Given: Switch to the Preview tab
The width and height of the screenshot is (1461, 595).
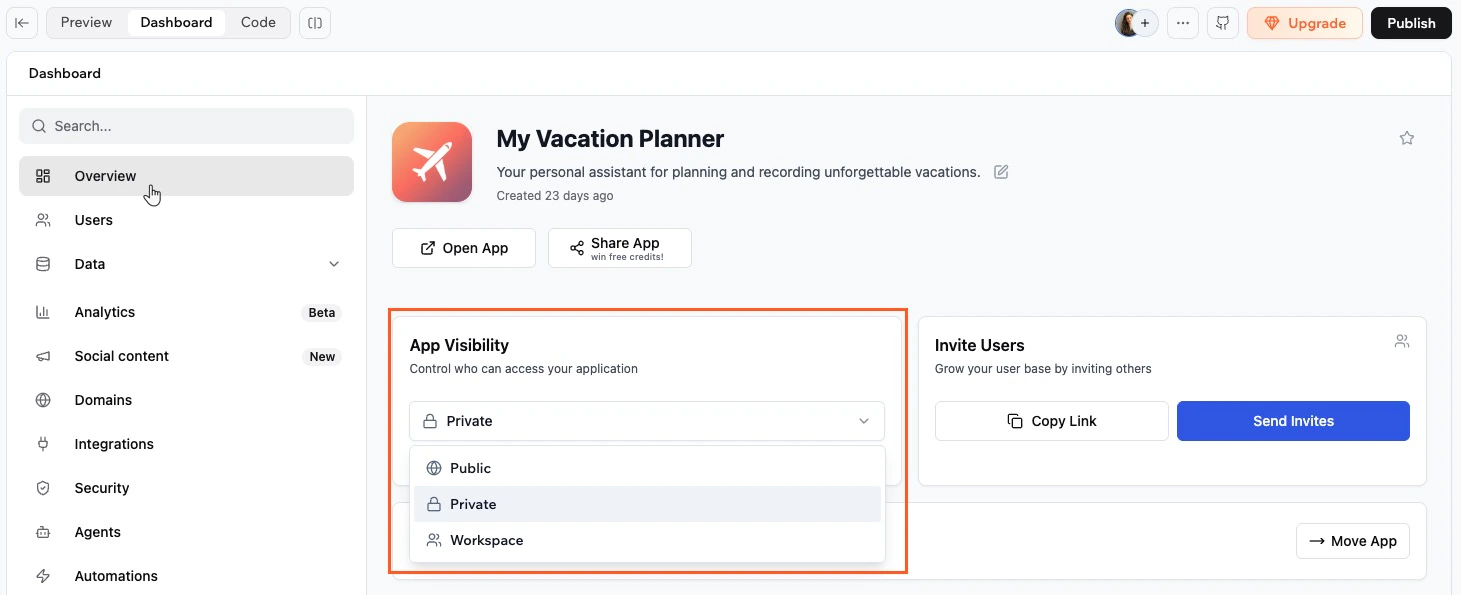Looking at the screenshot, I should point(85,21).
